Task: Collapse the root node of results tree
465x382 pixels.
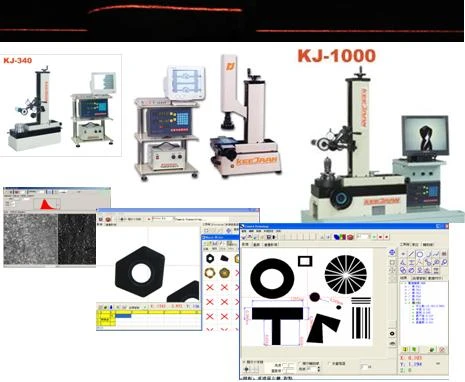Action: [406, 283]
